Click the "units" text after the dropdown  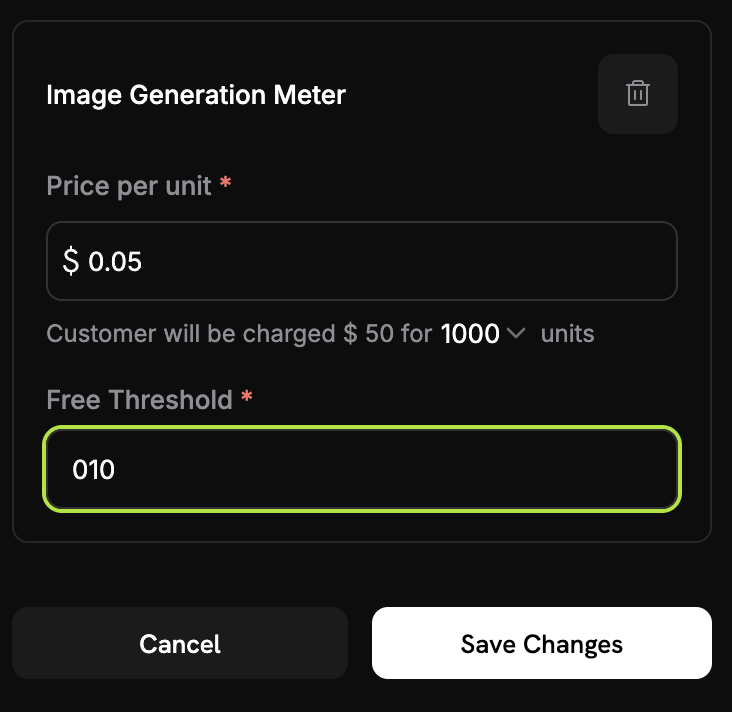click(x=567, y=334)
